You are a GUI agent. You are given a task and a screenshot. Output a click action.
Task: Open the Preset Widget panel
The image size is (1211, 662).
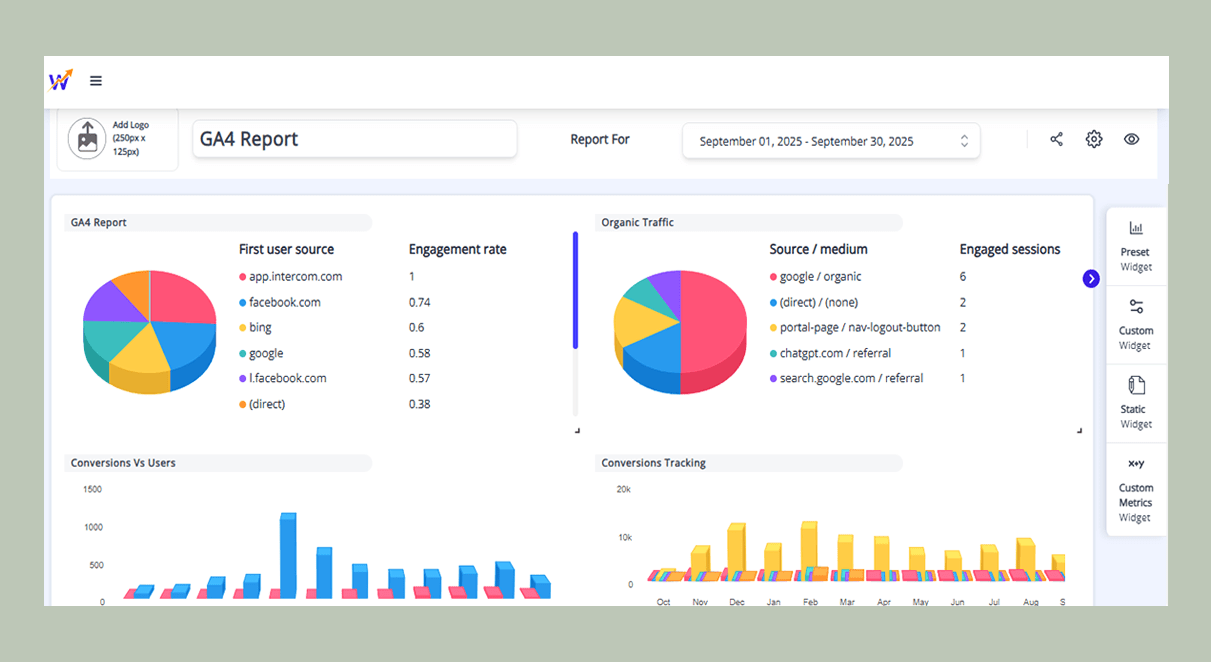pos(1135,246)
